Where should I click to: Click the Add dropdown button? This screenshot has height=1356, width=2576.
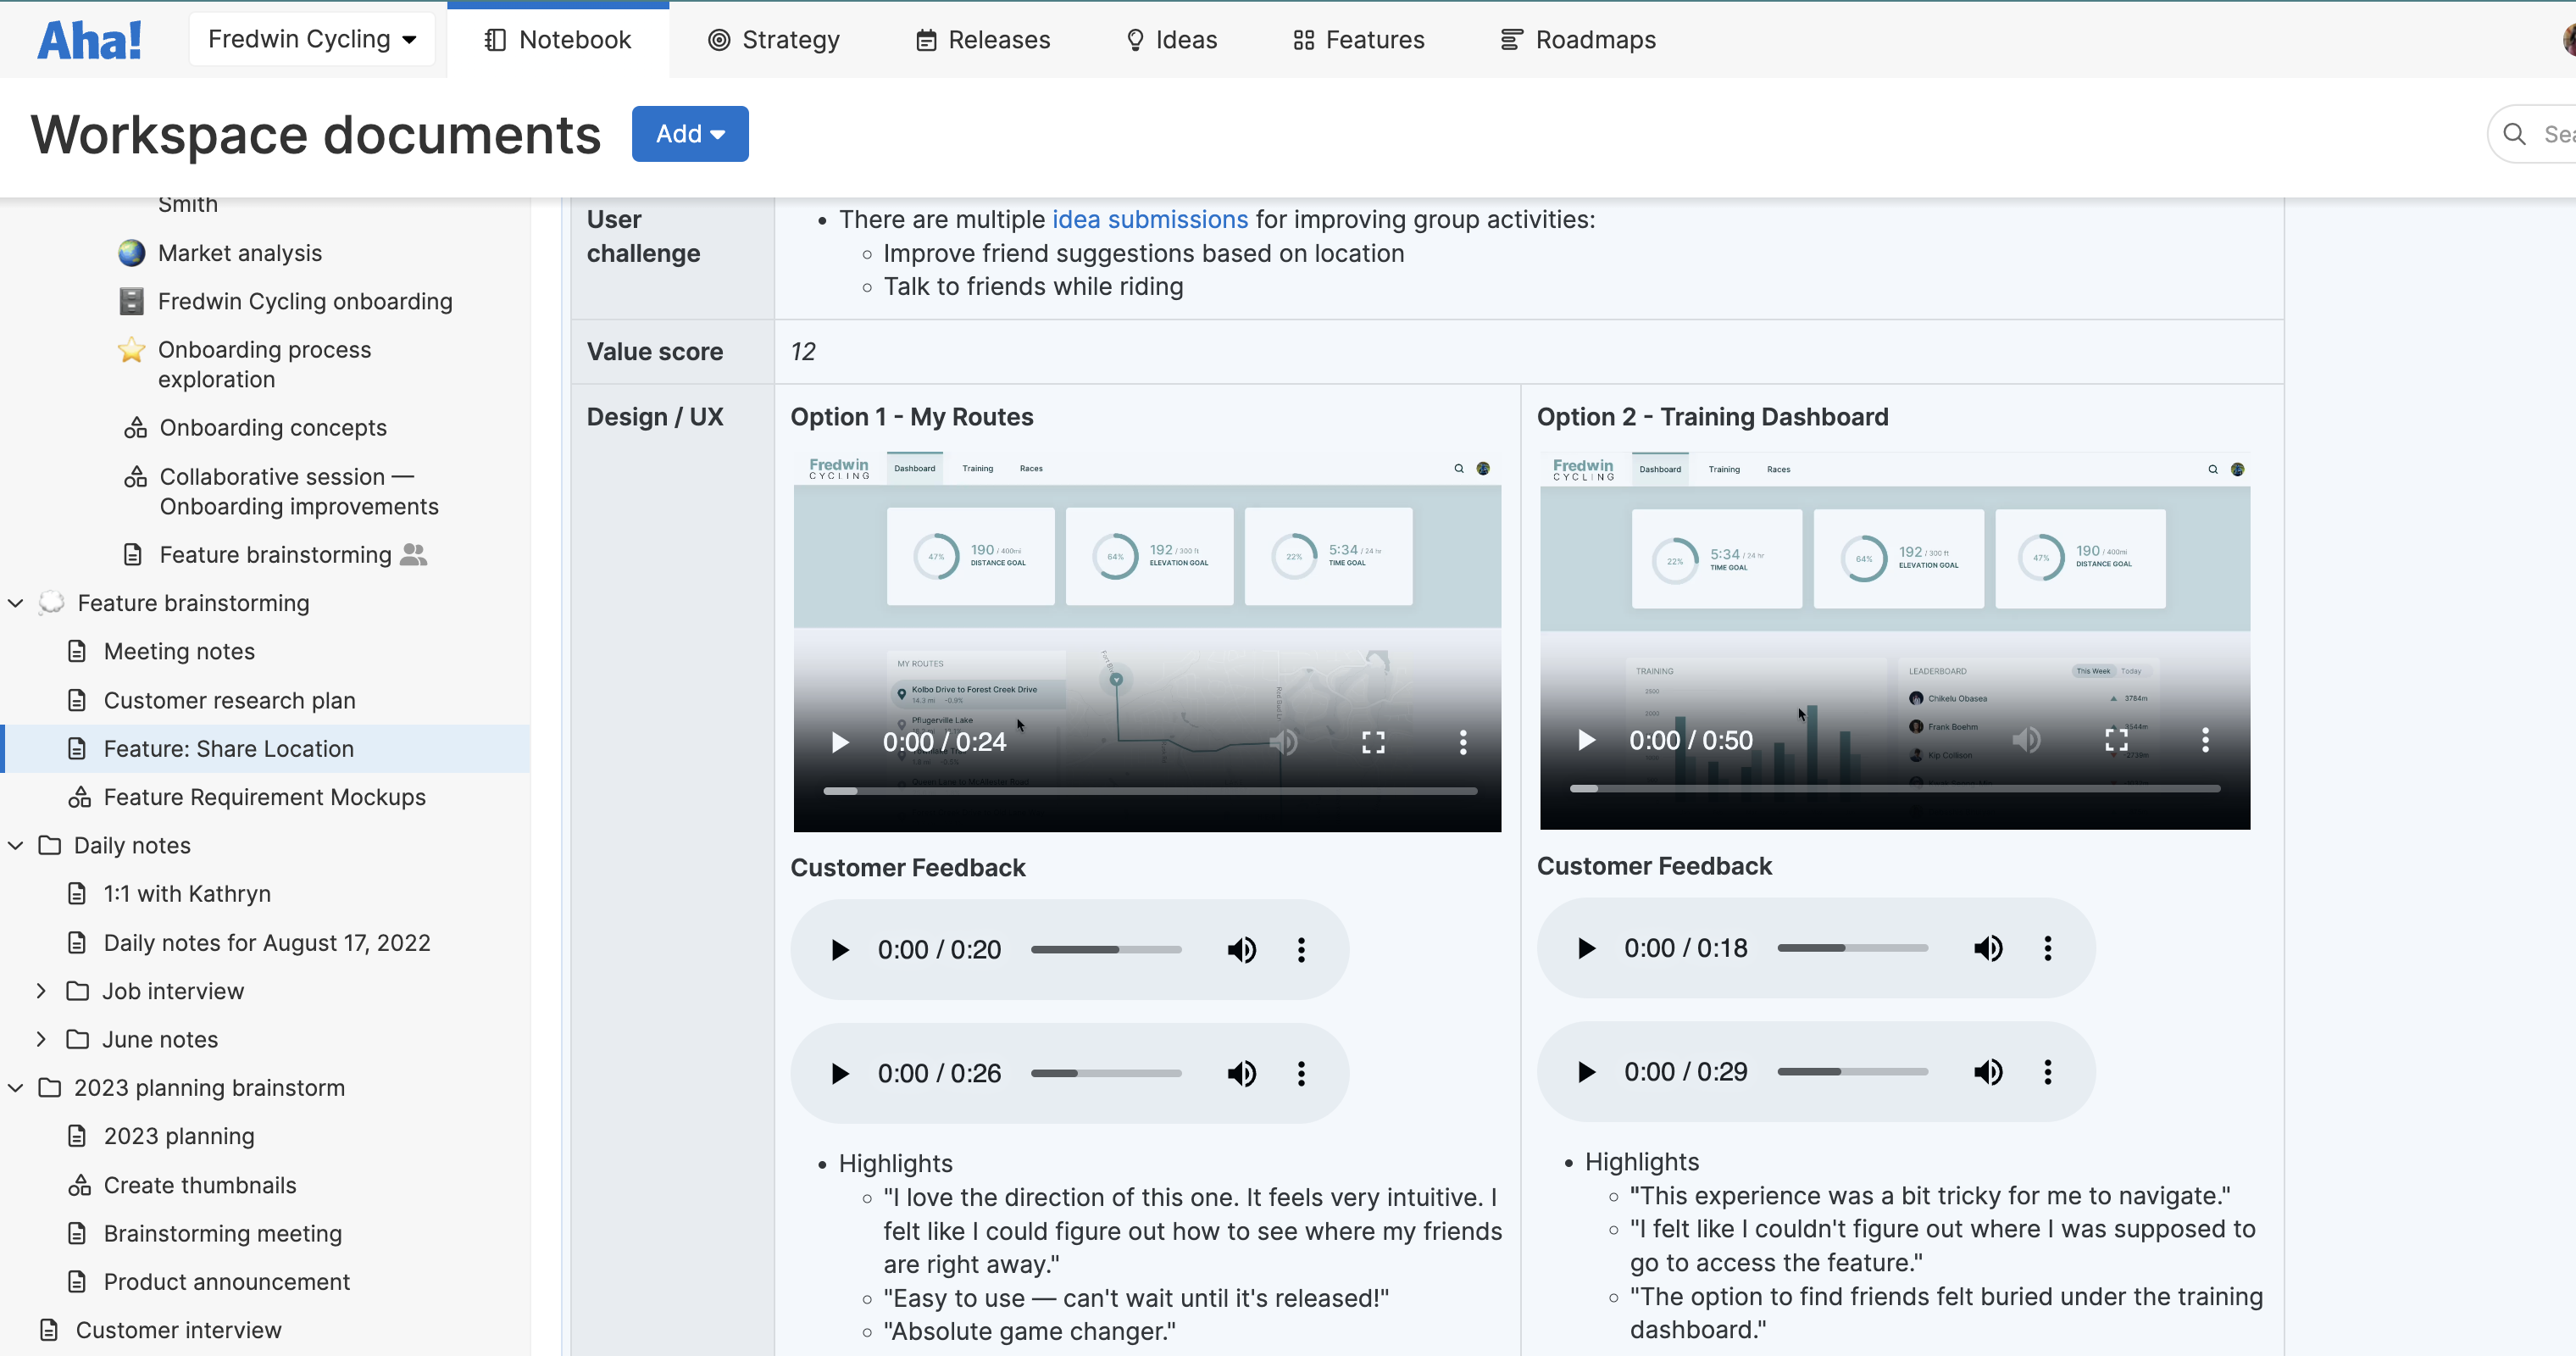click(690, 134)
